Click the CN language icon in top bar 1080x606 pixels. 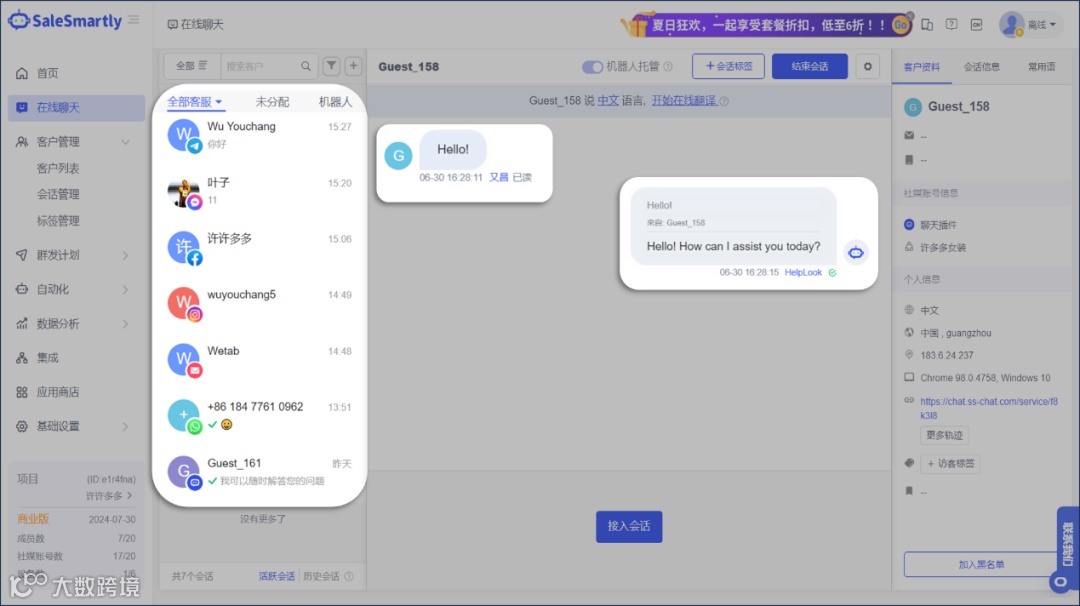tap(976, 23)
